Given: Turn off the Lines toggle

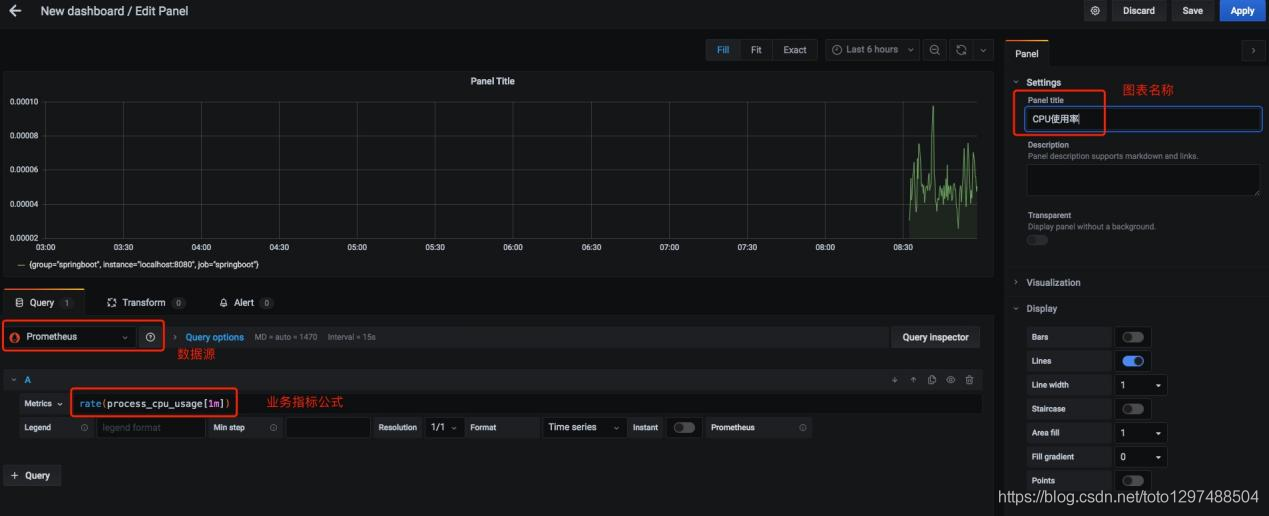Looking at the screenshot, I should coord(1133,361).
